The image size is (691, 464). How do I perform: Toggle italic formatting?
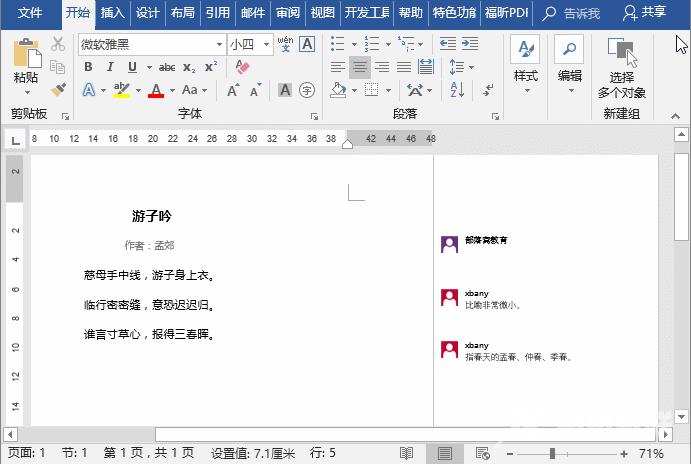pyautogui.click(x=110, y=67)
